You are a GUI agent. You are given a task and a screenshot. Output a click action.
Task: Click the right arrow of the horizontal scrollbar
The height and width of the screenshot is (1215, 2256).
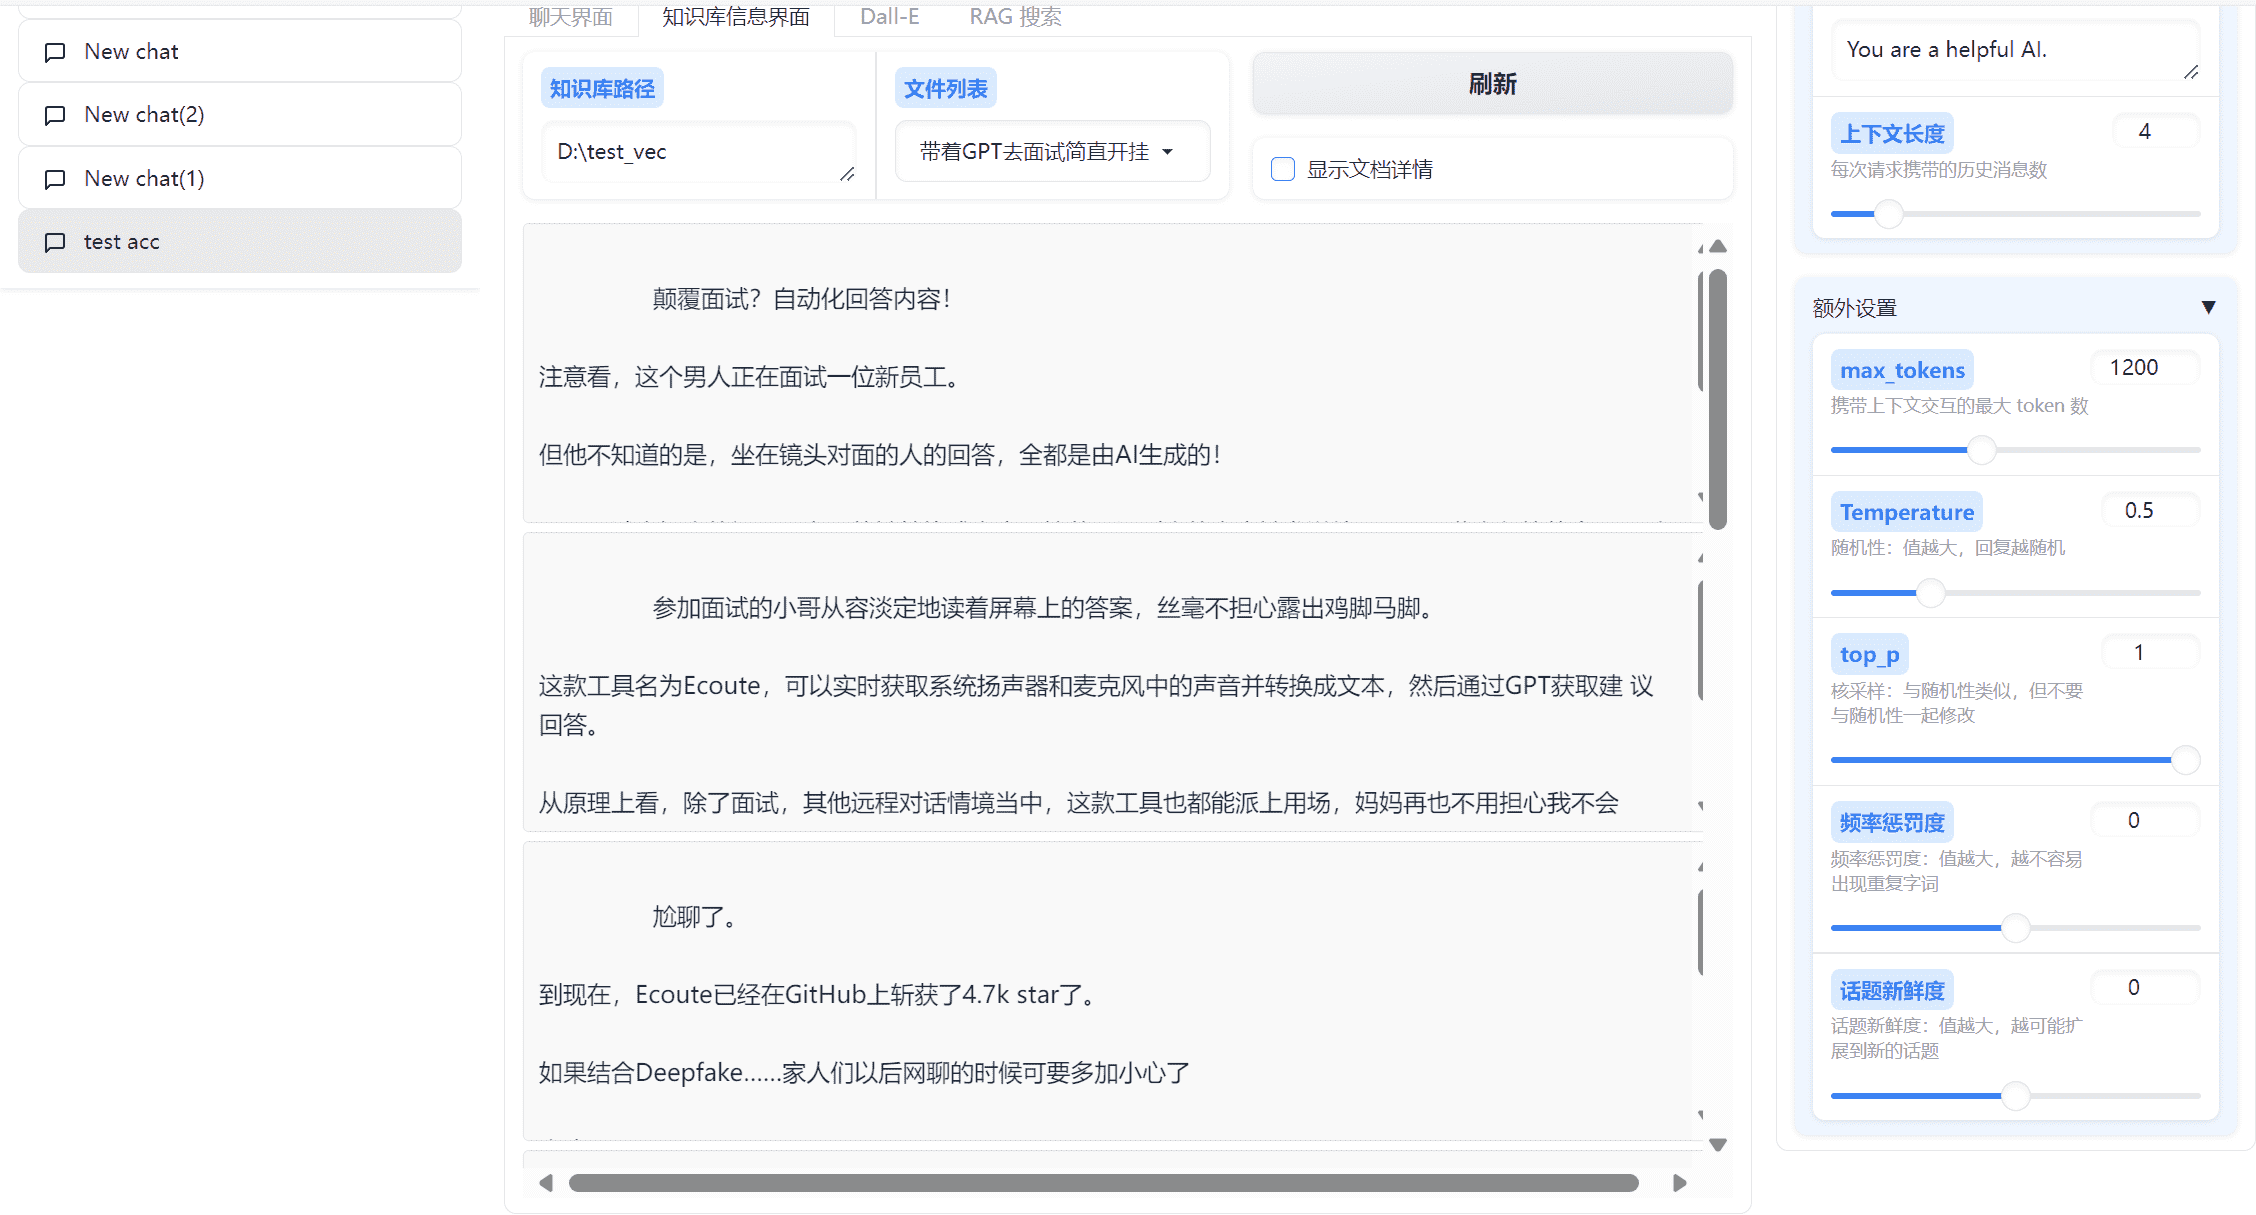(x=1680, y=1182)
